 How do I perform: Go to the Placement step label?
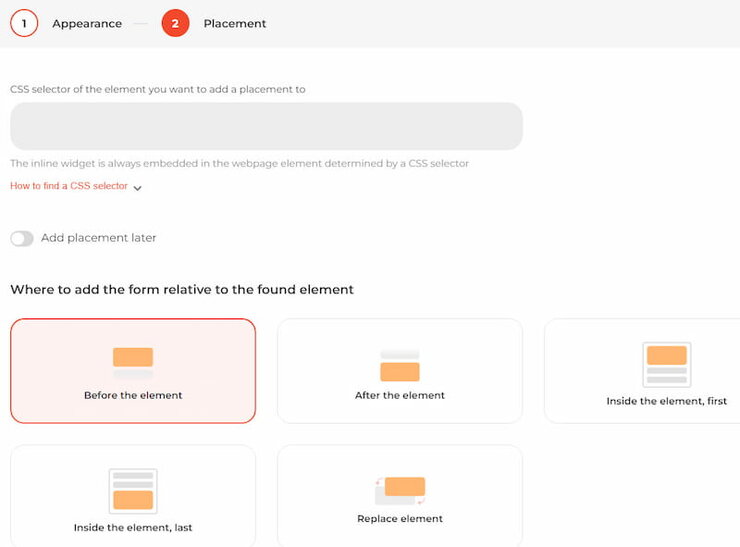coord(235,24)
